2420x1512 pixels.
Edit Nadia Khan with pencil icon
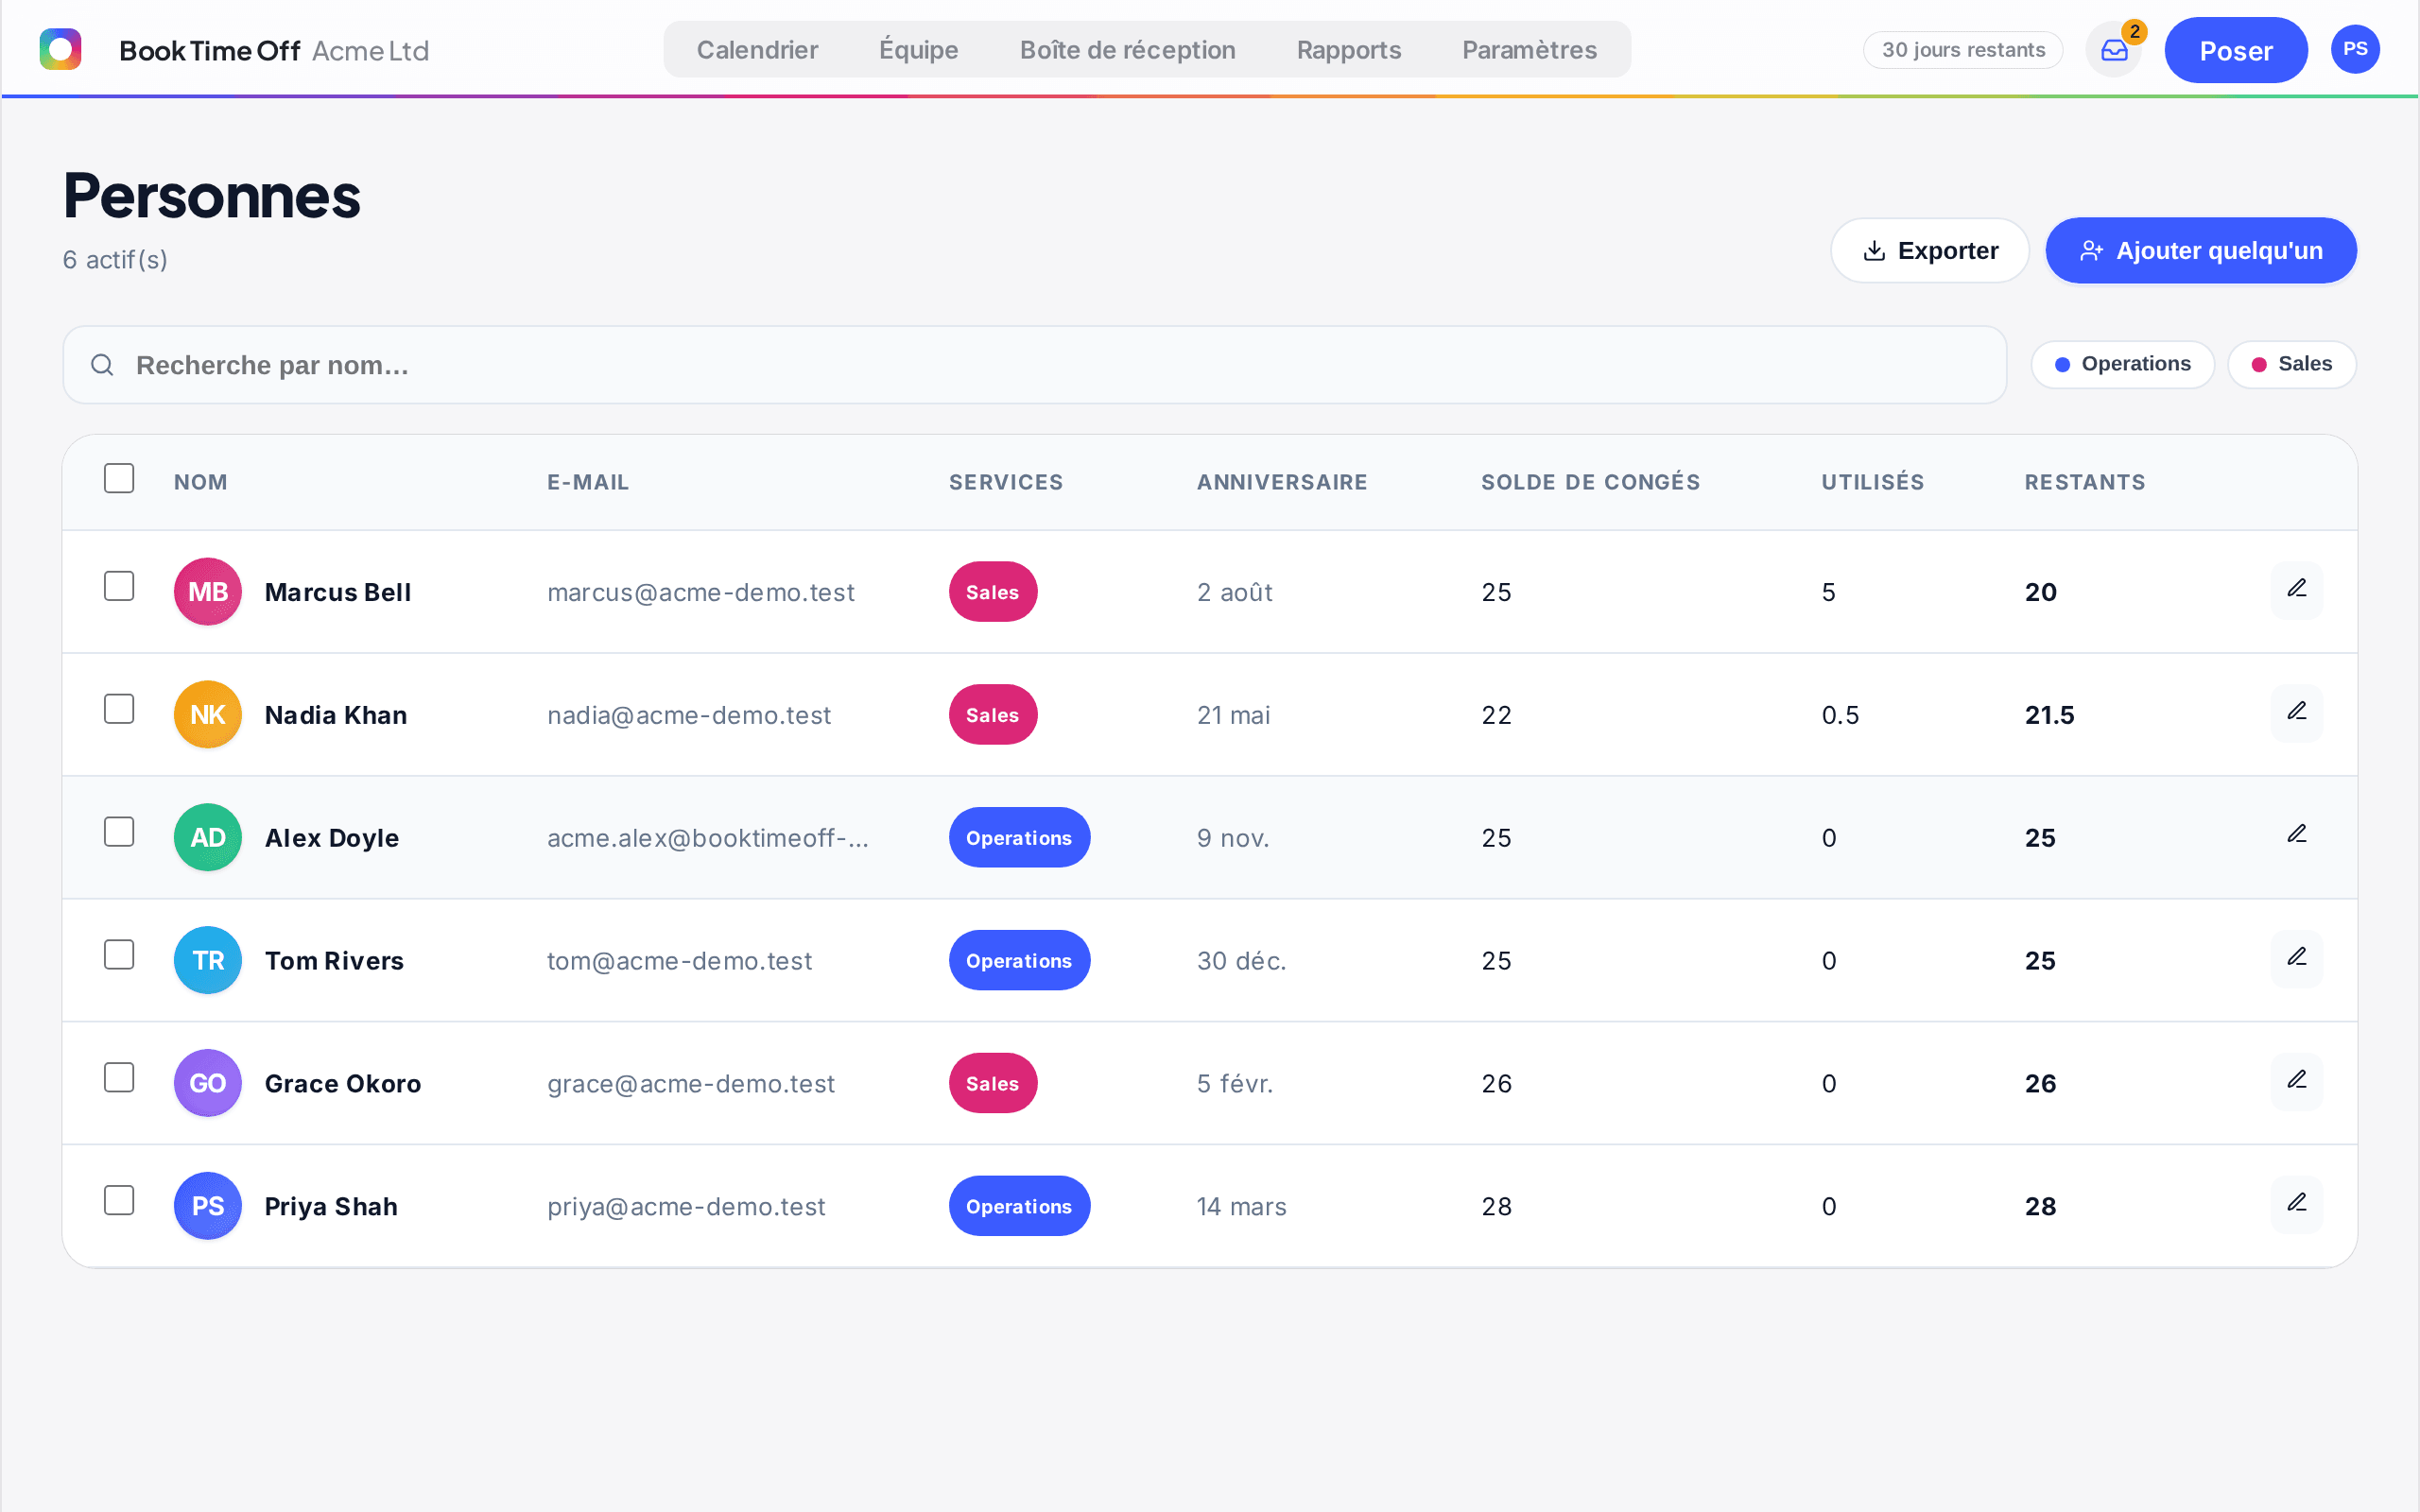[x=2297, y=713]
